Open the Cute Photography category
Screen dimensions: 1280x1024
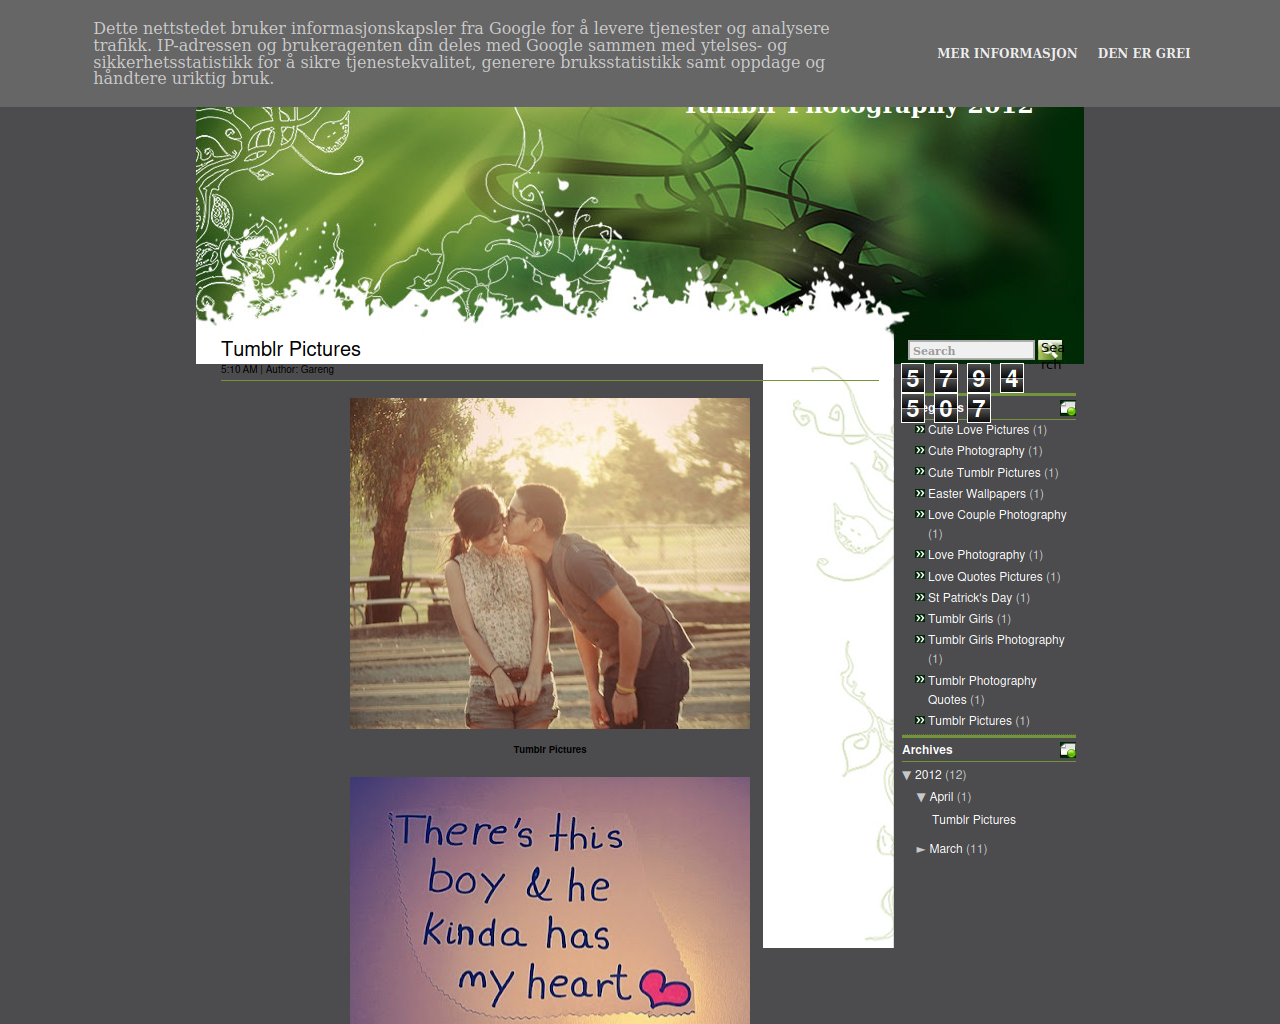976,451
